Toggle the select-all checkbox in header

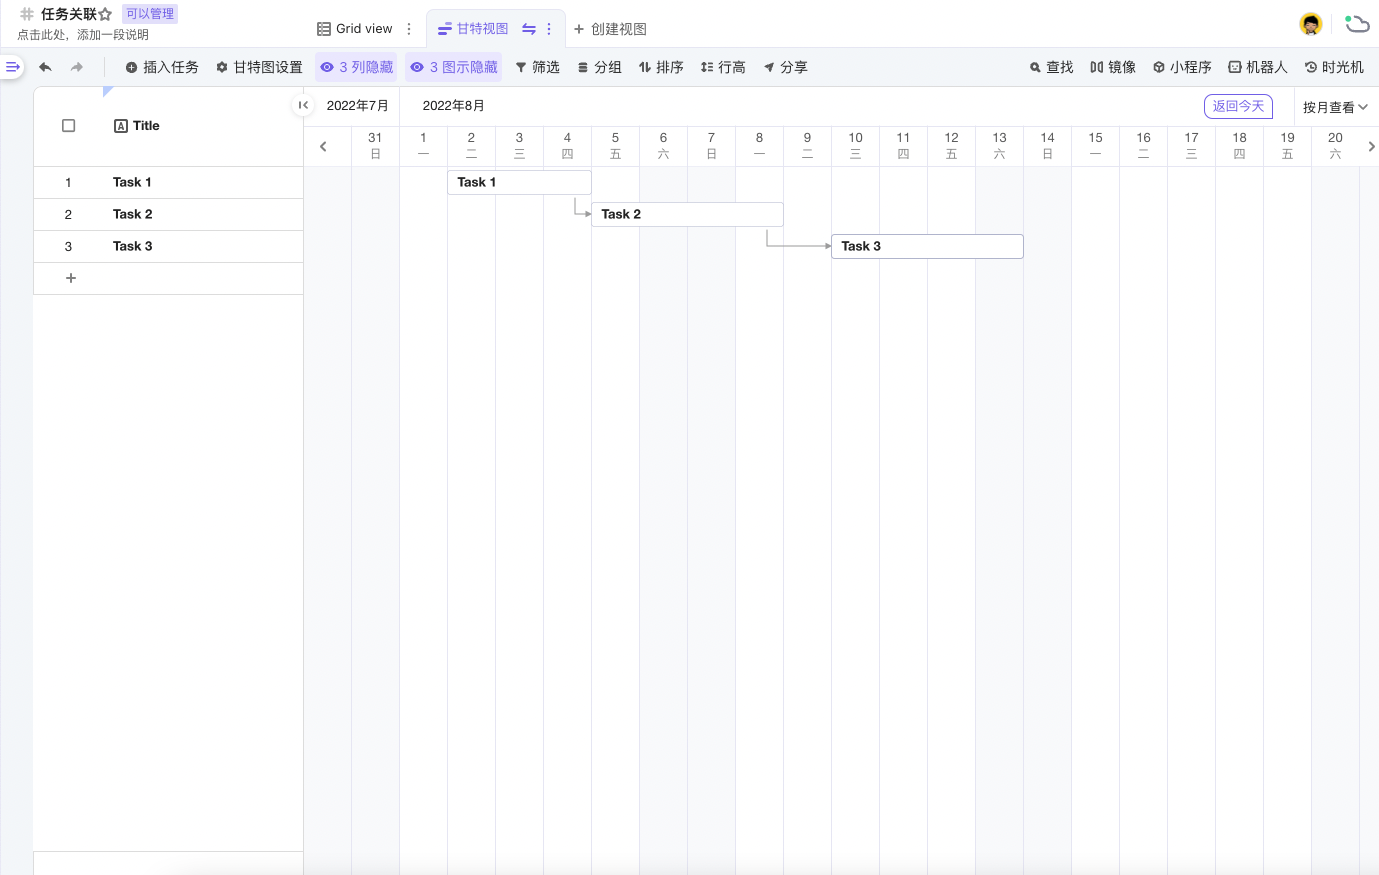(69, 126)
